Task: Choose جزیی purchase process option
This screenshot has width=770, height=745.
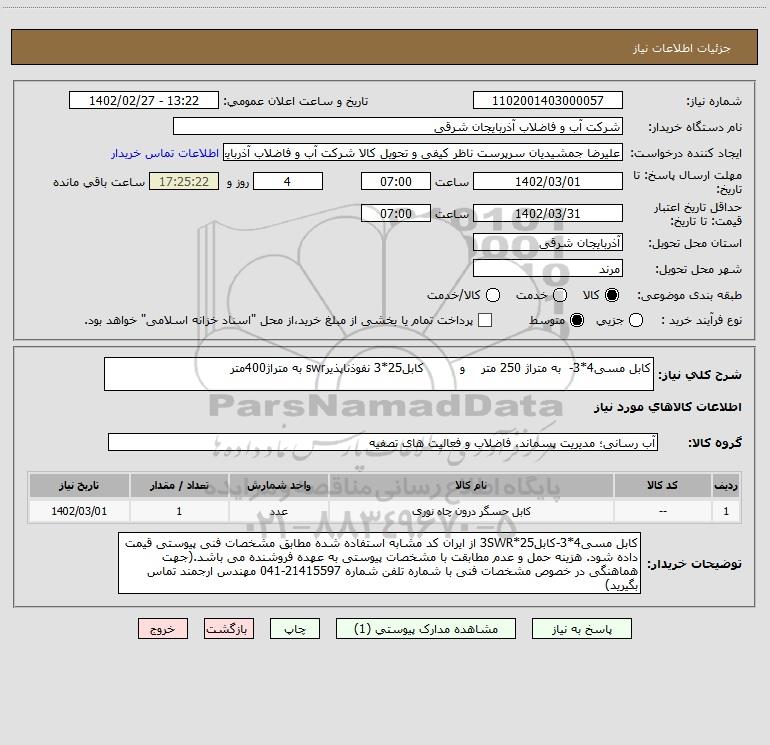Action: click(x=635, y=321)
